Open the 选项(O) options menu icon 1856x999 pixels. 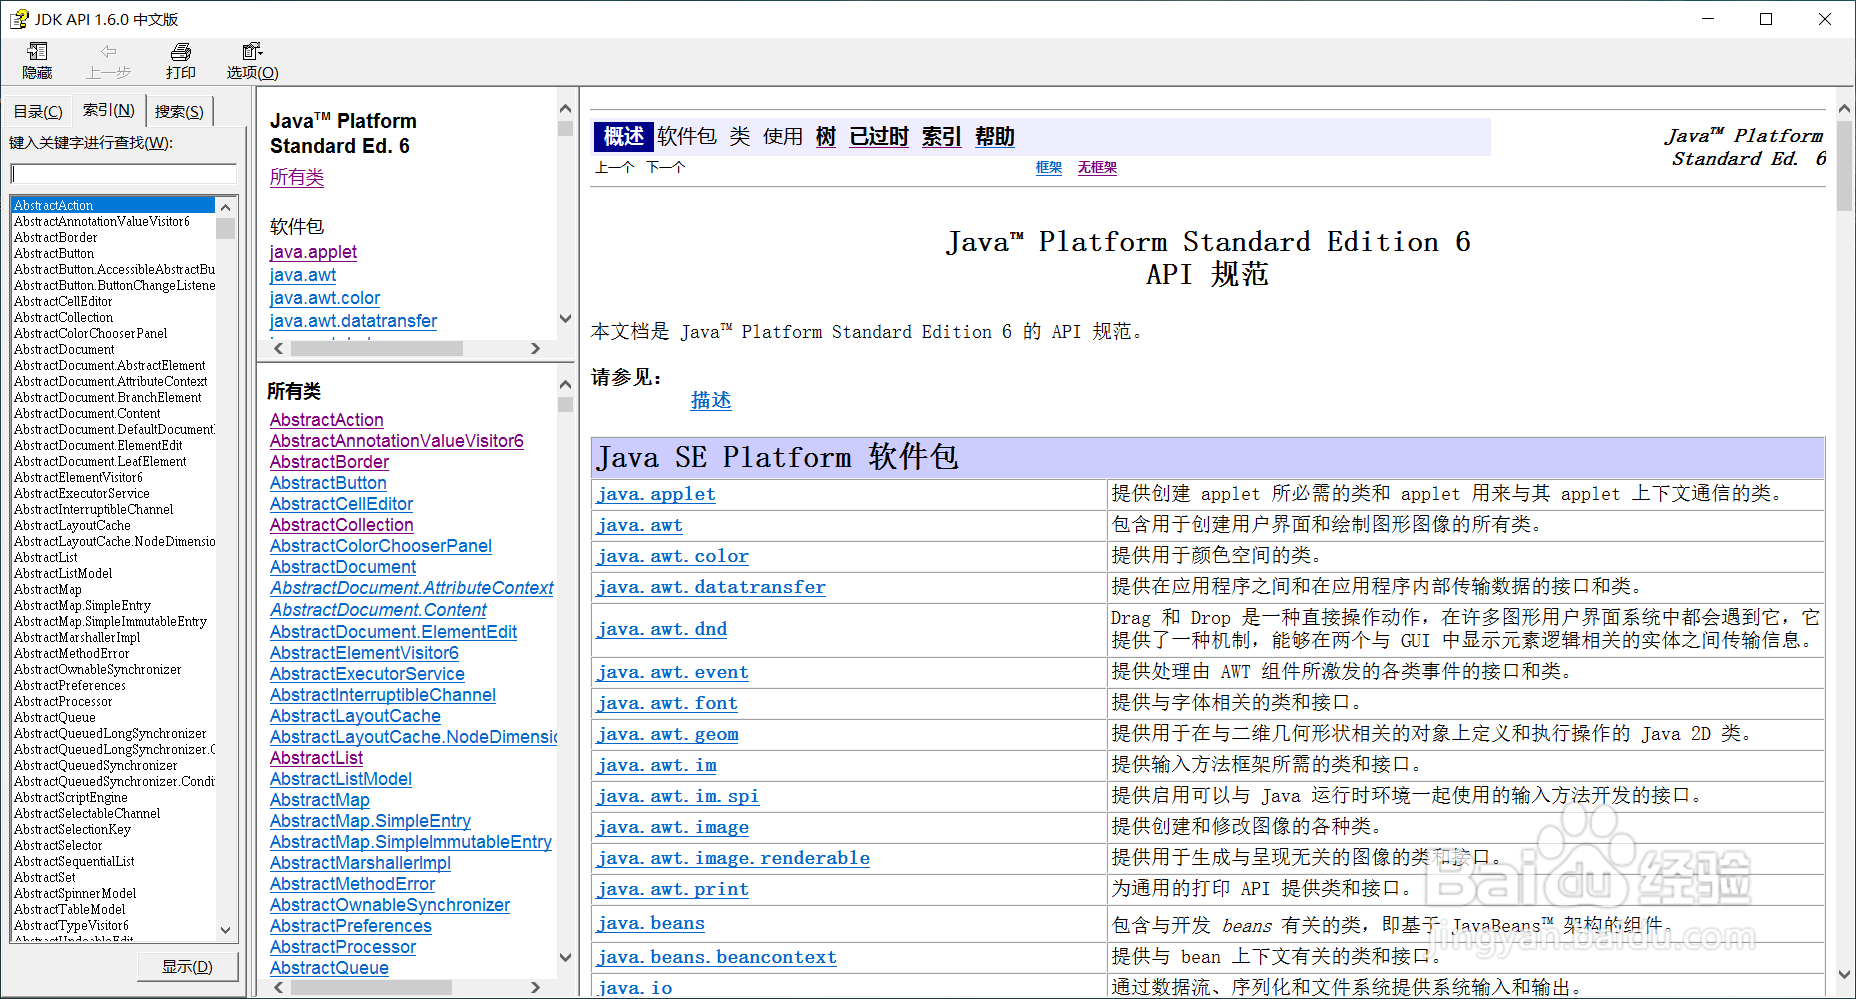point(251,59)
